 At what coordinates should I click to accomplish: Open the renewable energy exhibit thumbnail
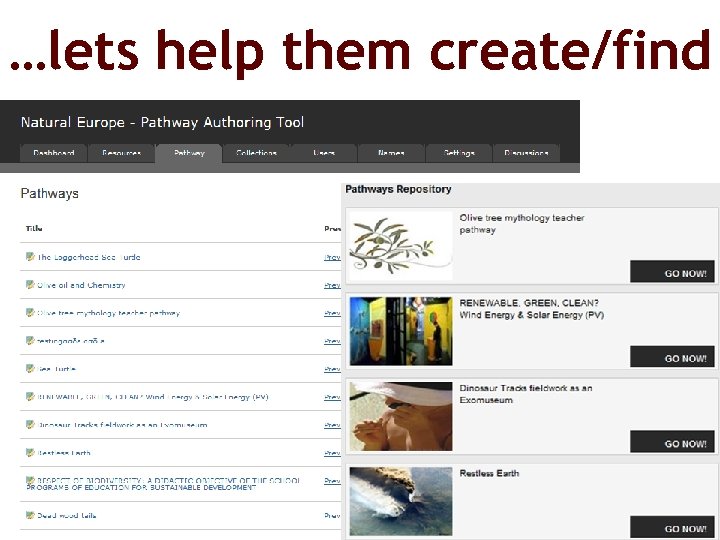click(401, 331)
